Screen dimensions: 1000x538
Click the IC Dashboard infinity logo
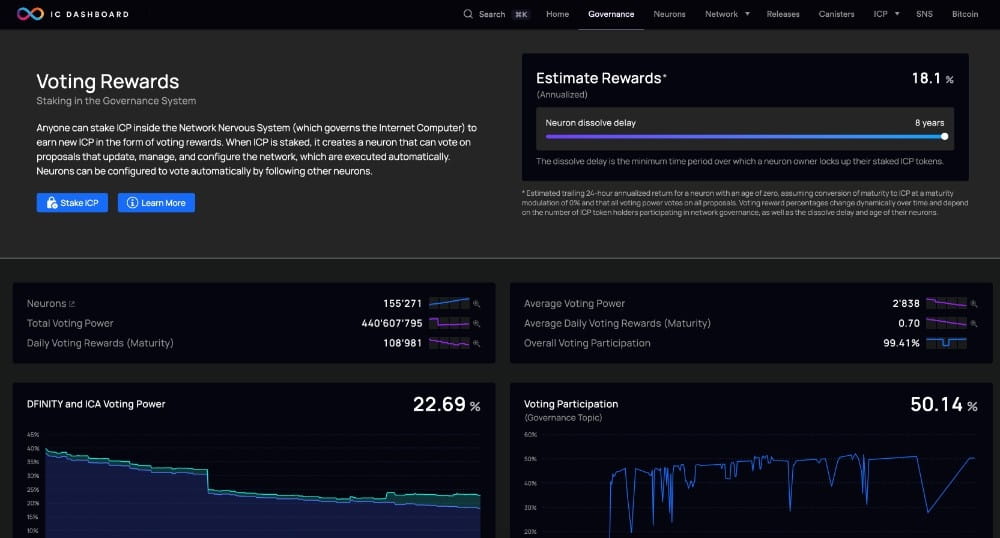[x=31, y=14]
